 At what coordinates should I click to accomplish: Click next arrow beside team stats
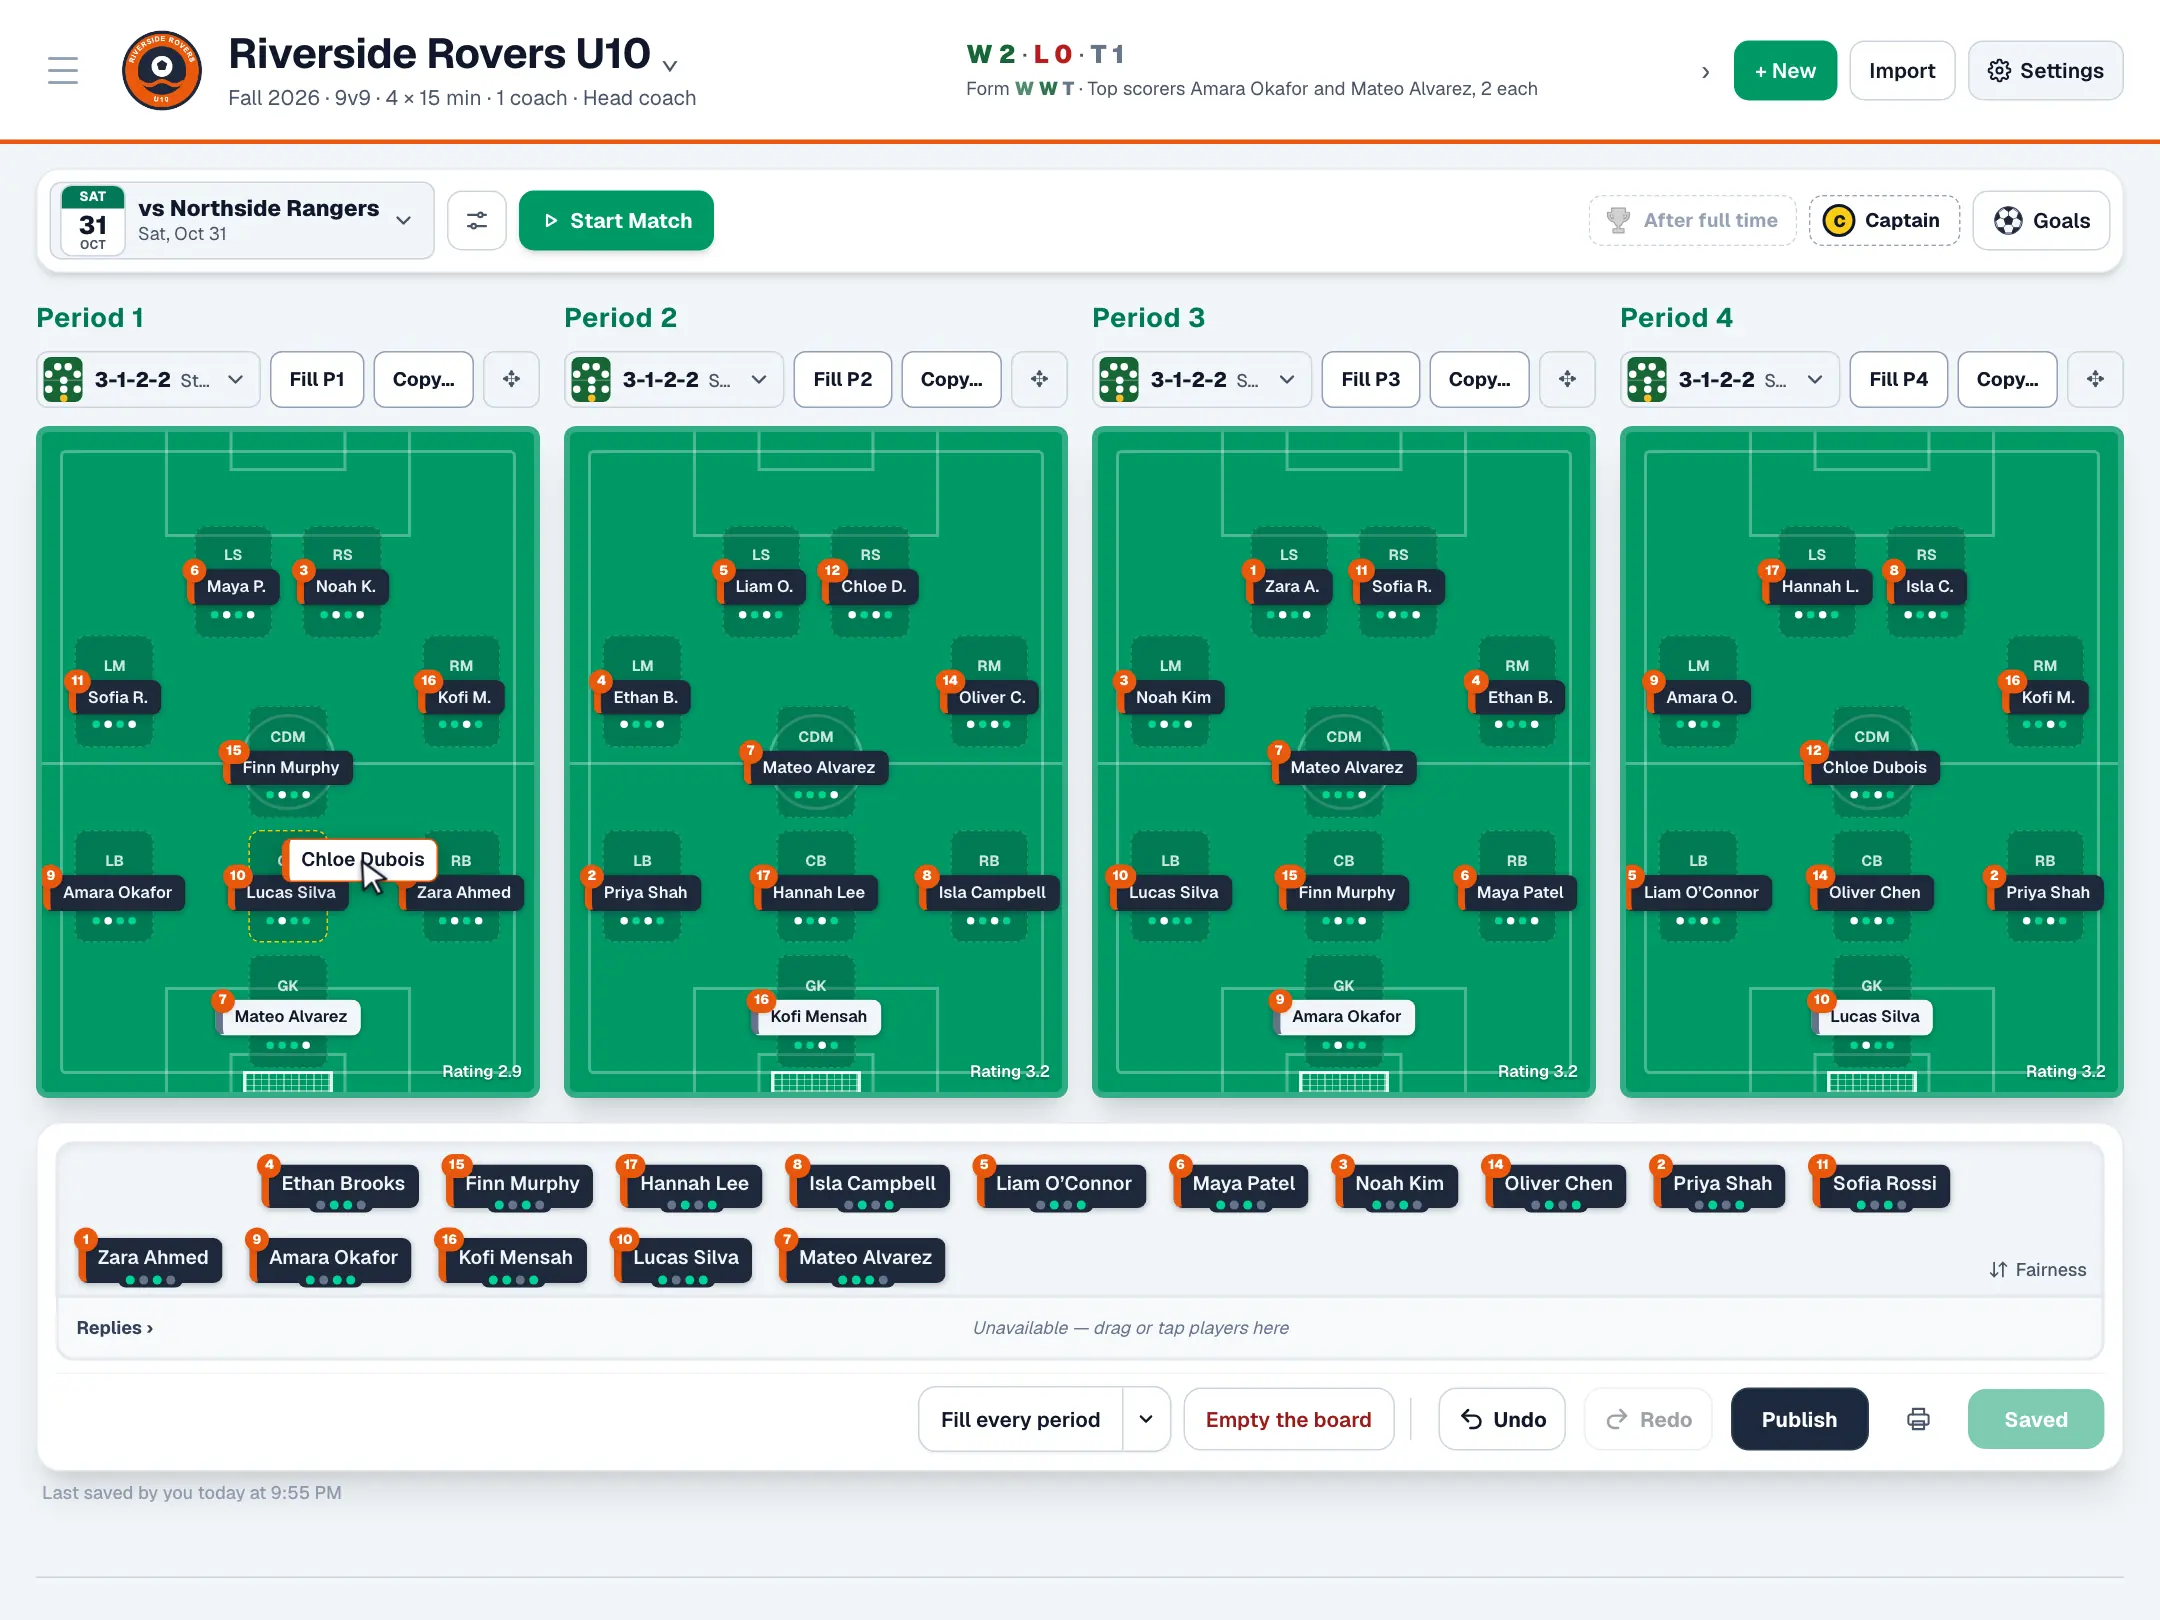pos(1706,72)
